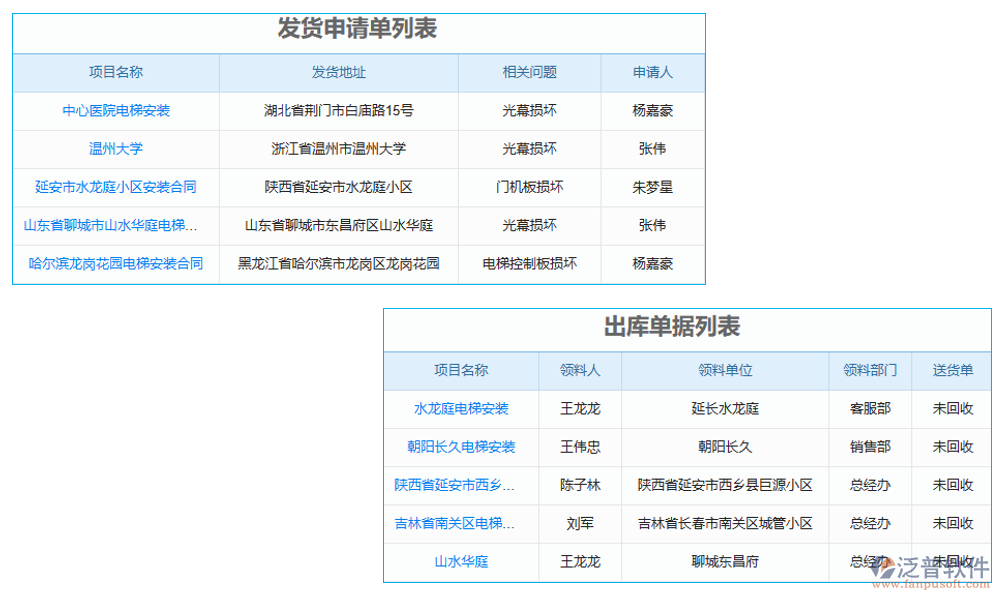Open the 吉林省南关区电梯 project link
The height and width of the screenshot is (600, 1000).
tap(461, 524)
